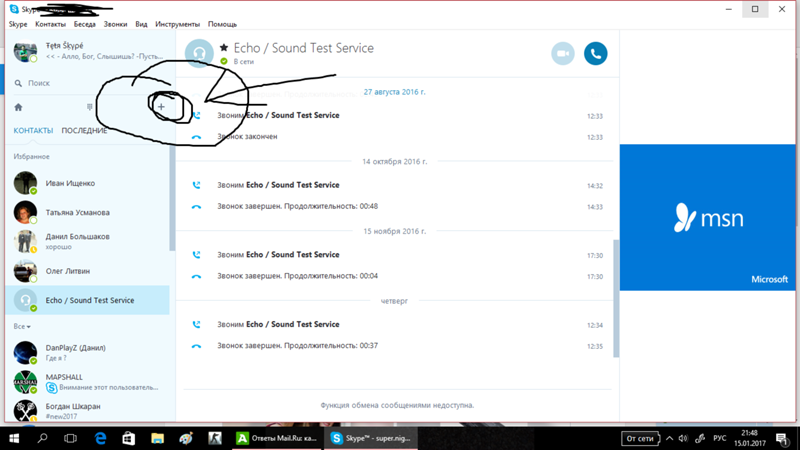The width and height of the screenshot is (800, 450).
Task: Select contact DanPlayZ (Данил)
Action: tap(87, 353)
